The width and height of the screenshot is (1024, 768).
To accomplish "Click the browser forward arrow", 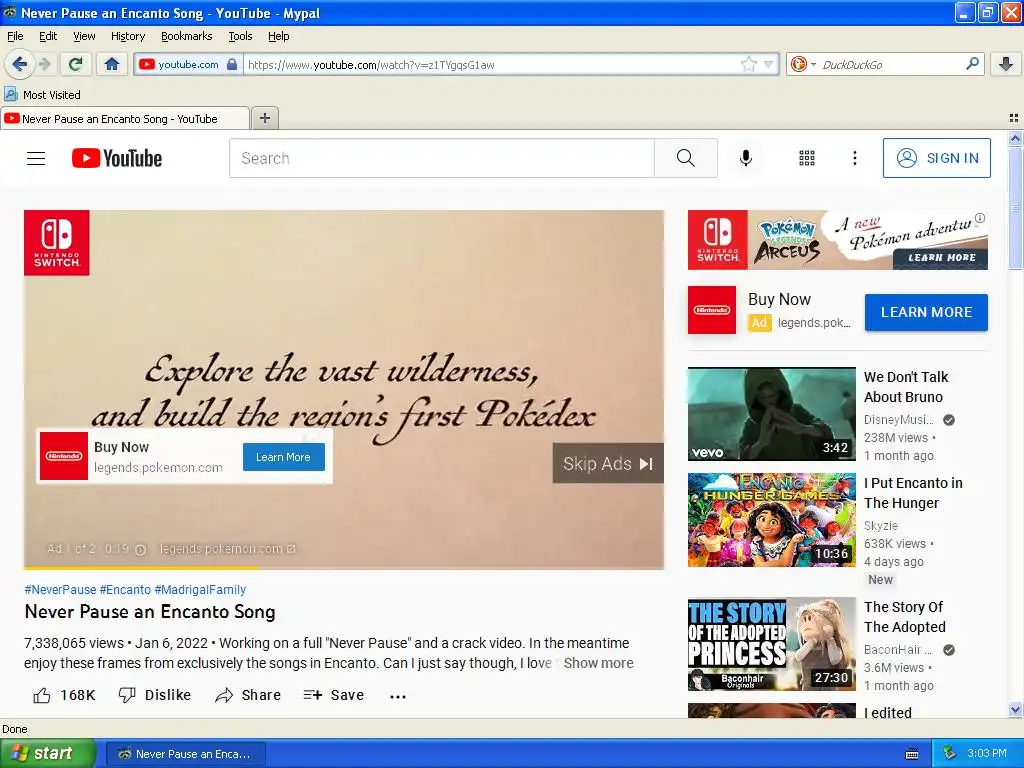I will pos(44,64).
